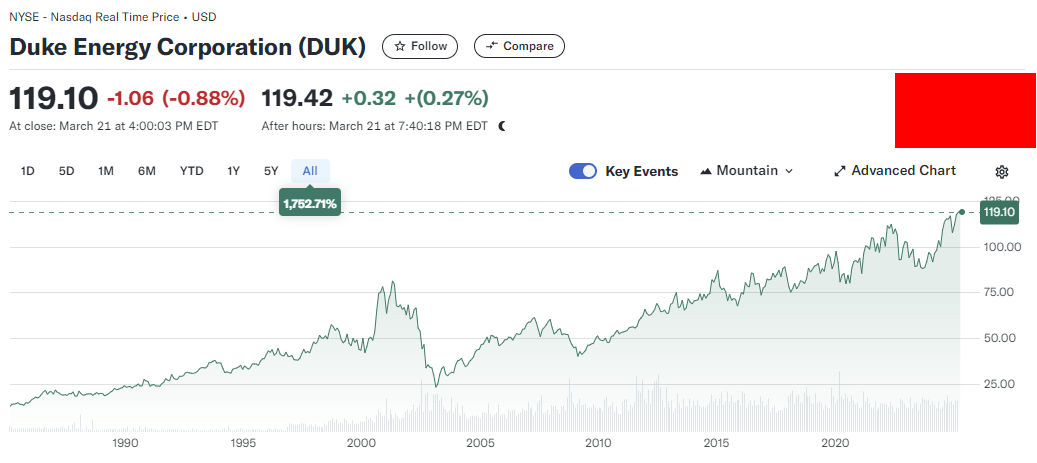
Task: Click the 1990 x-axis label
Action: click(125, 443)
